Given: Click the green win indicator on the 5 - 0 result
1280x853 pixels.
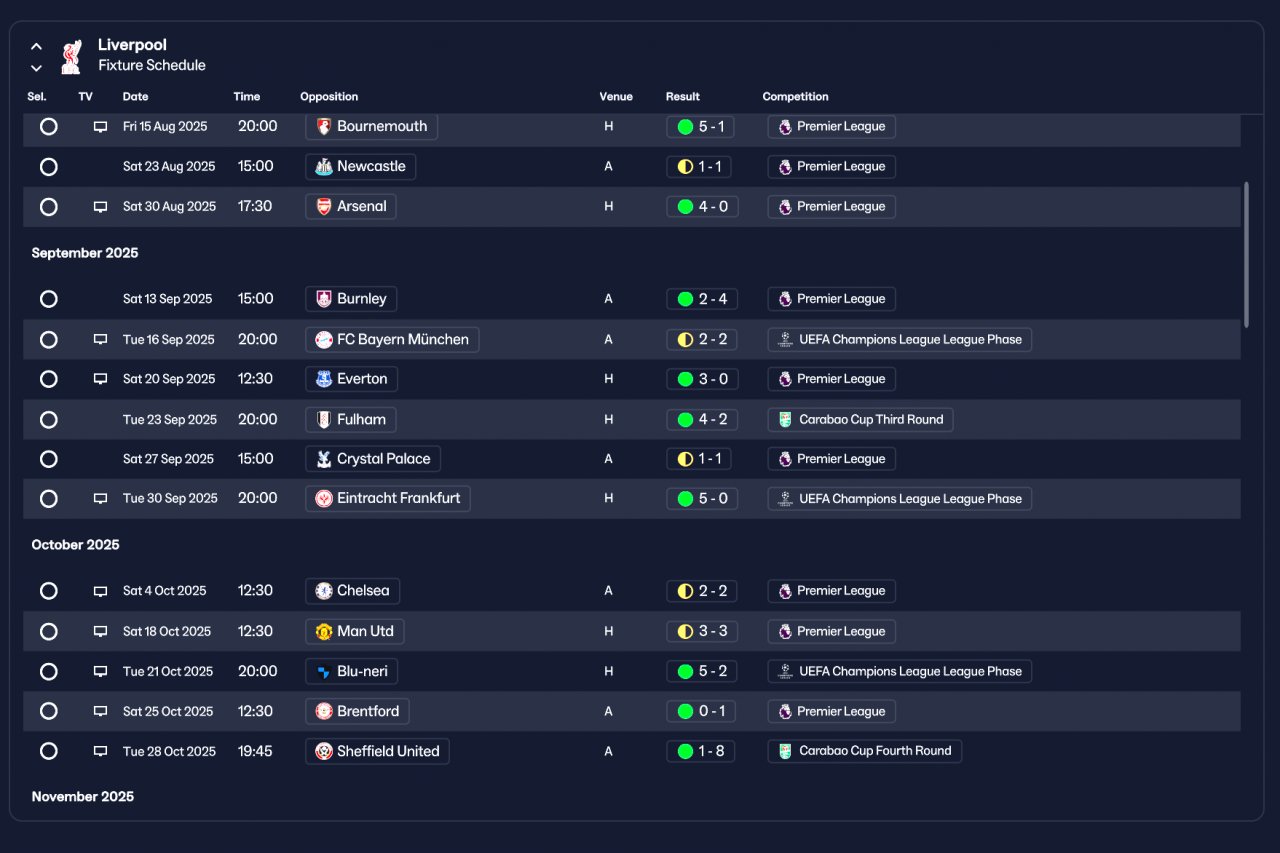Looking at the screenshot, I should (x=685, y=498).
